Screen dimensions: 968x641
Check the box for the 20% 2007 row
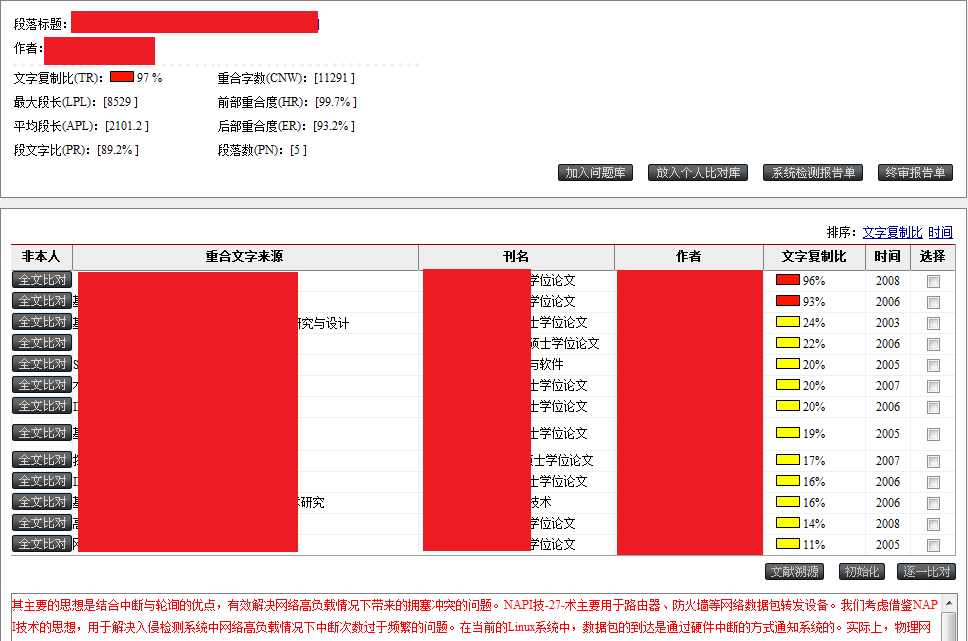coord(933,387)
